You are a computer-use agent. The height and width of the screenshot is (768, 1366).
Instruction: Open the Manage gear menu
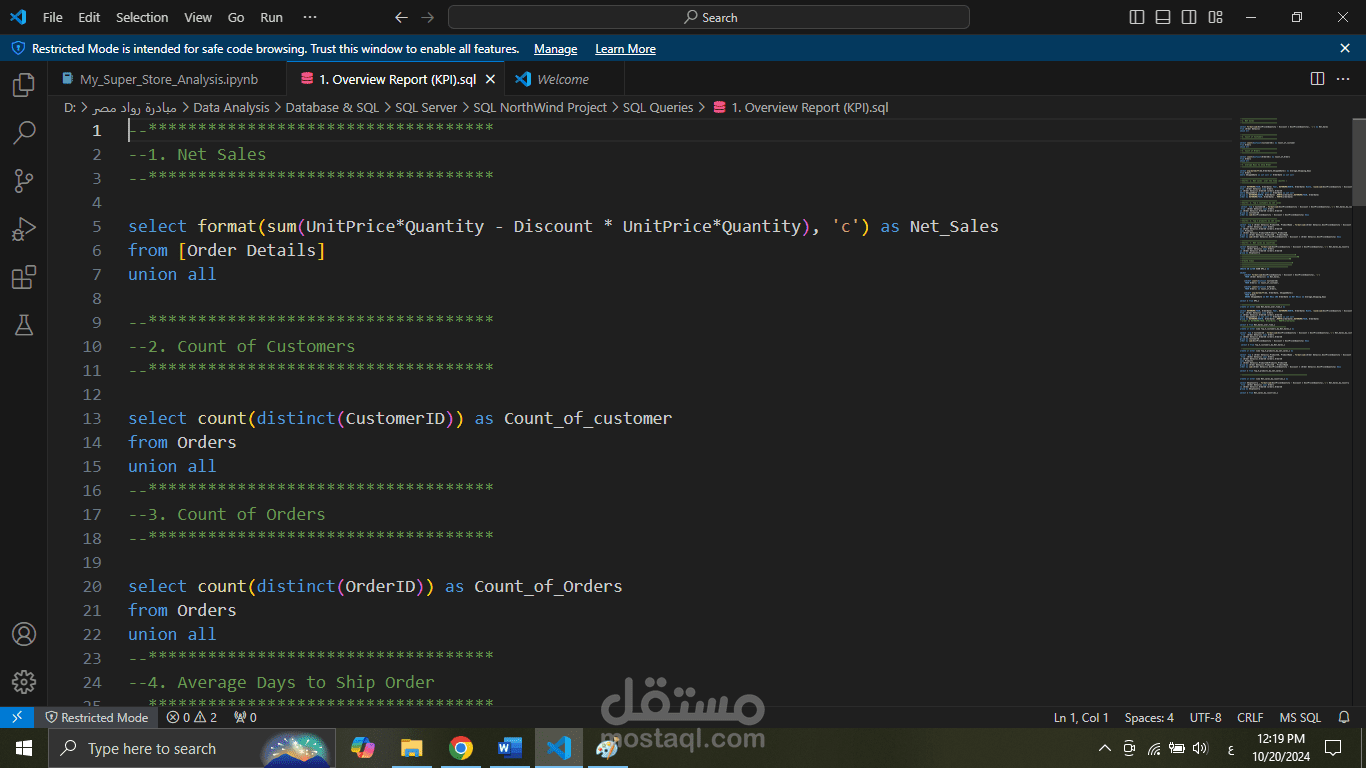point(24,682)
